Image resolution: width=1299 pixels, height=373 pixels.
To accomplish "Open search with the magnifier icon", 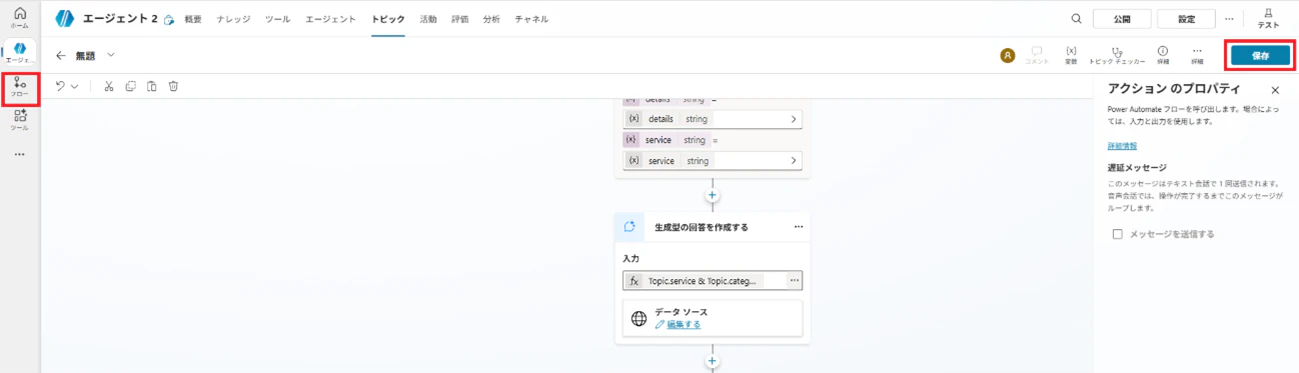I will coord(1076,19).
